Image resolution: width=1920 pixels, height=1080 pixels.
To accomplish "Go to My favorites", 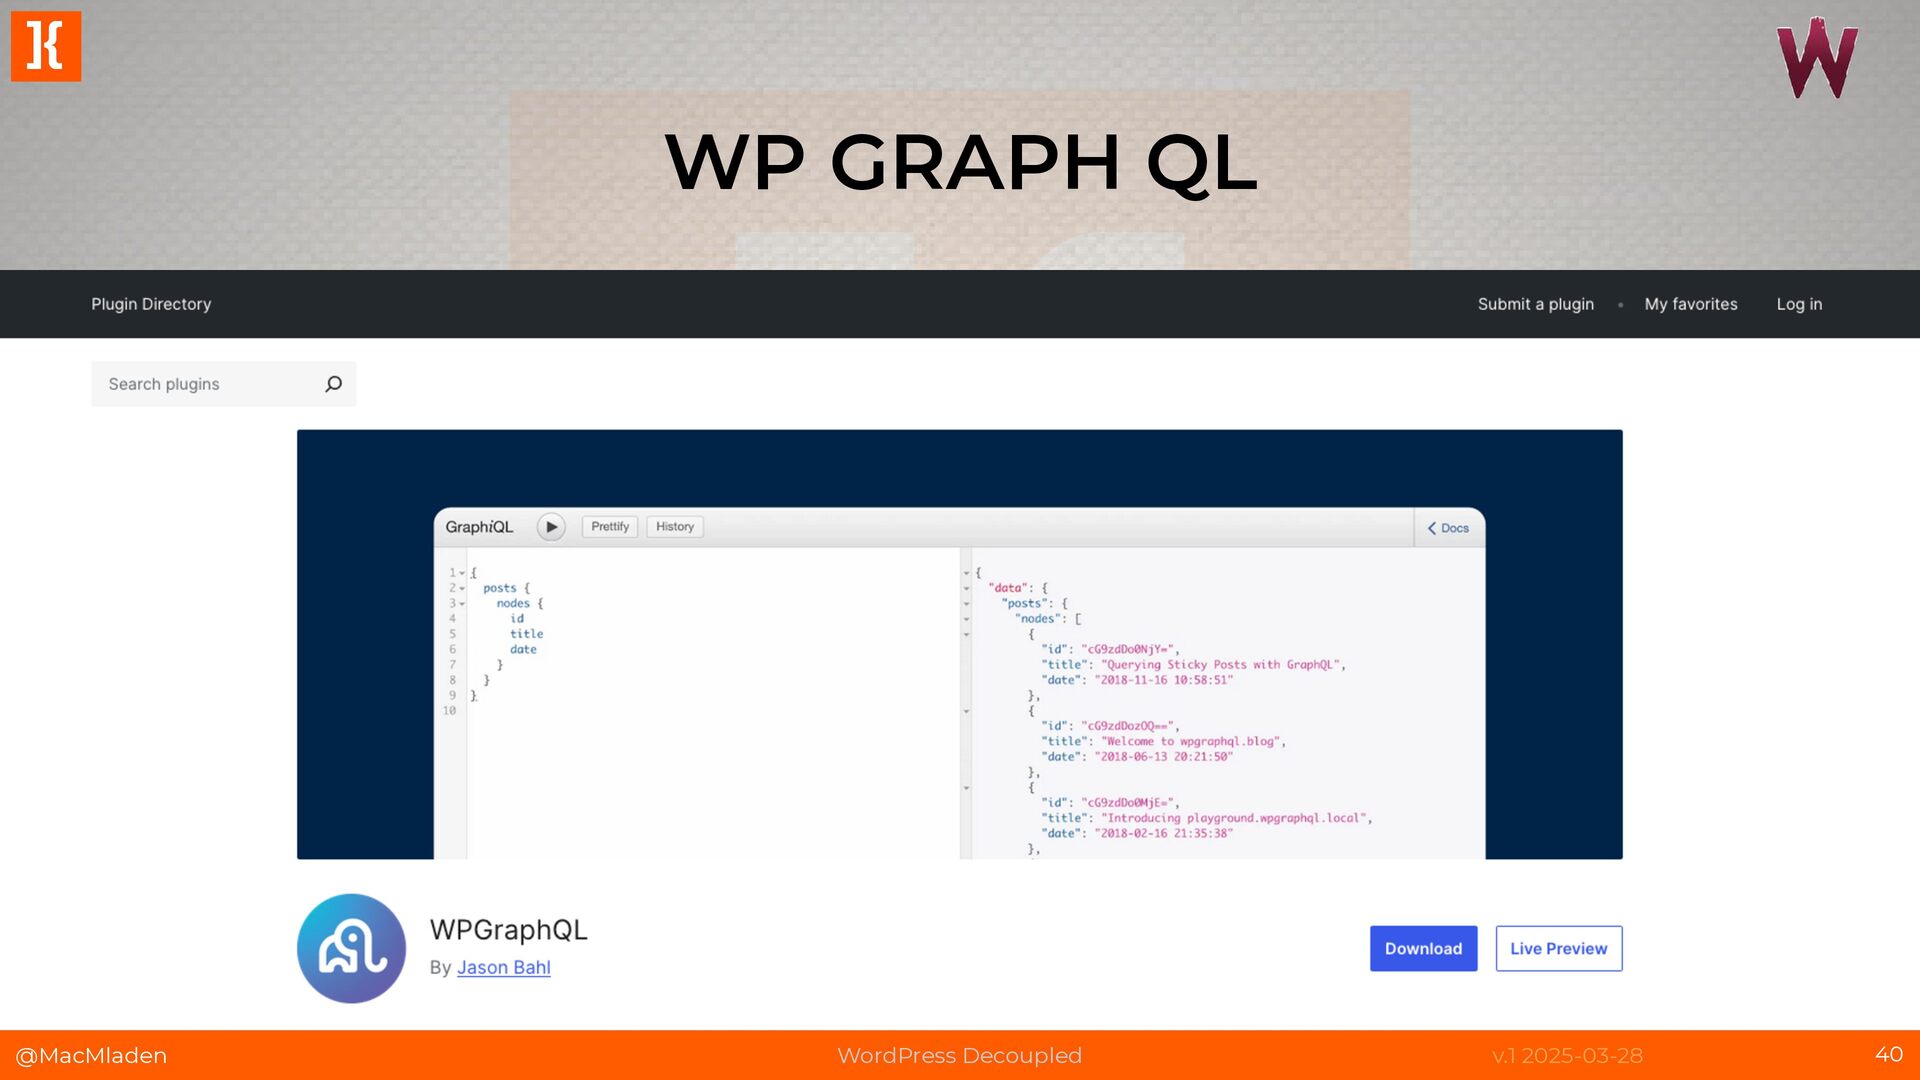I will pos(1691,304).
